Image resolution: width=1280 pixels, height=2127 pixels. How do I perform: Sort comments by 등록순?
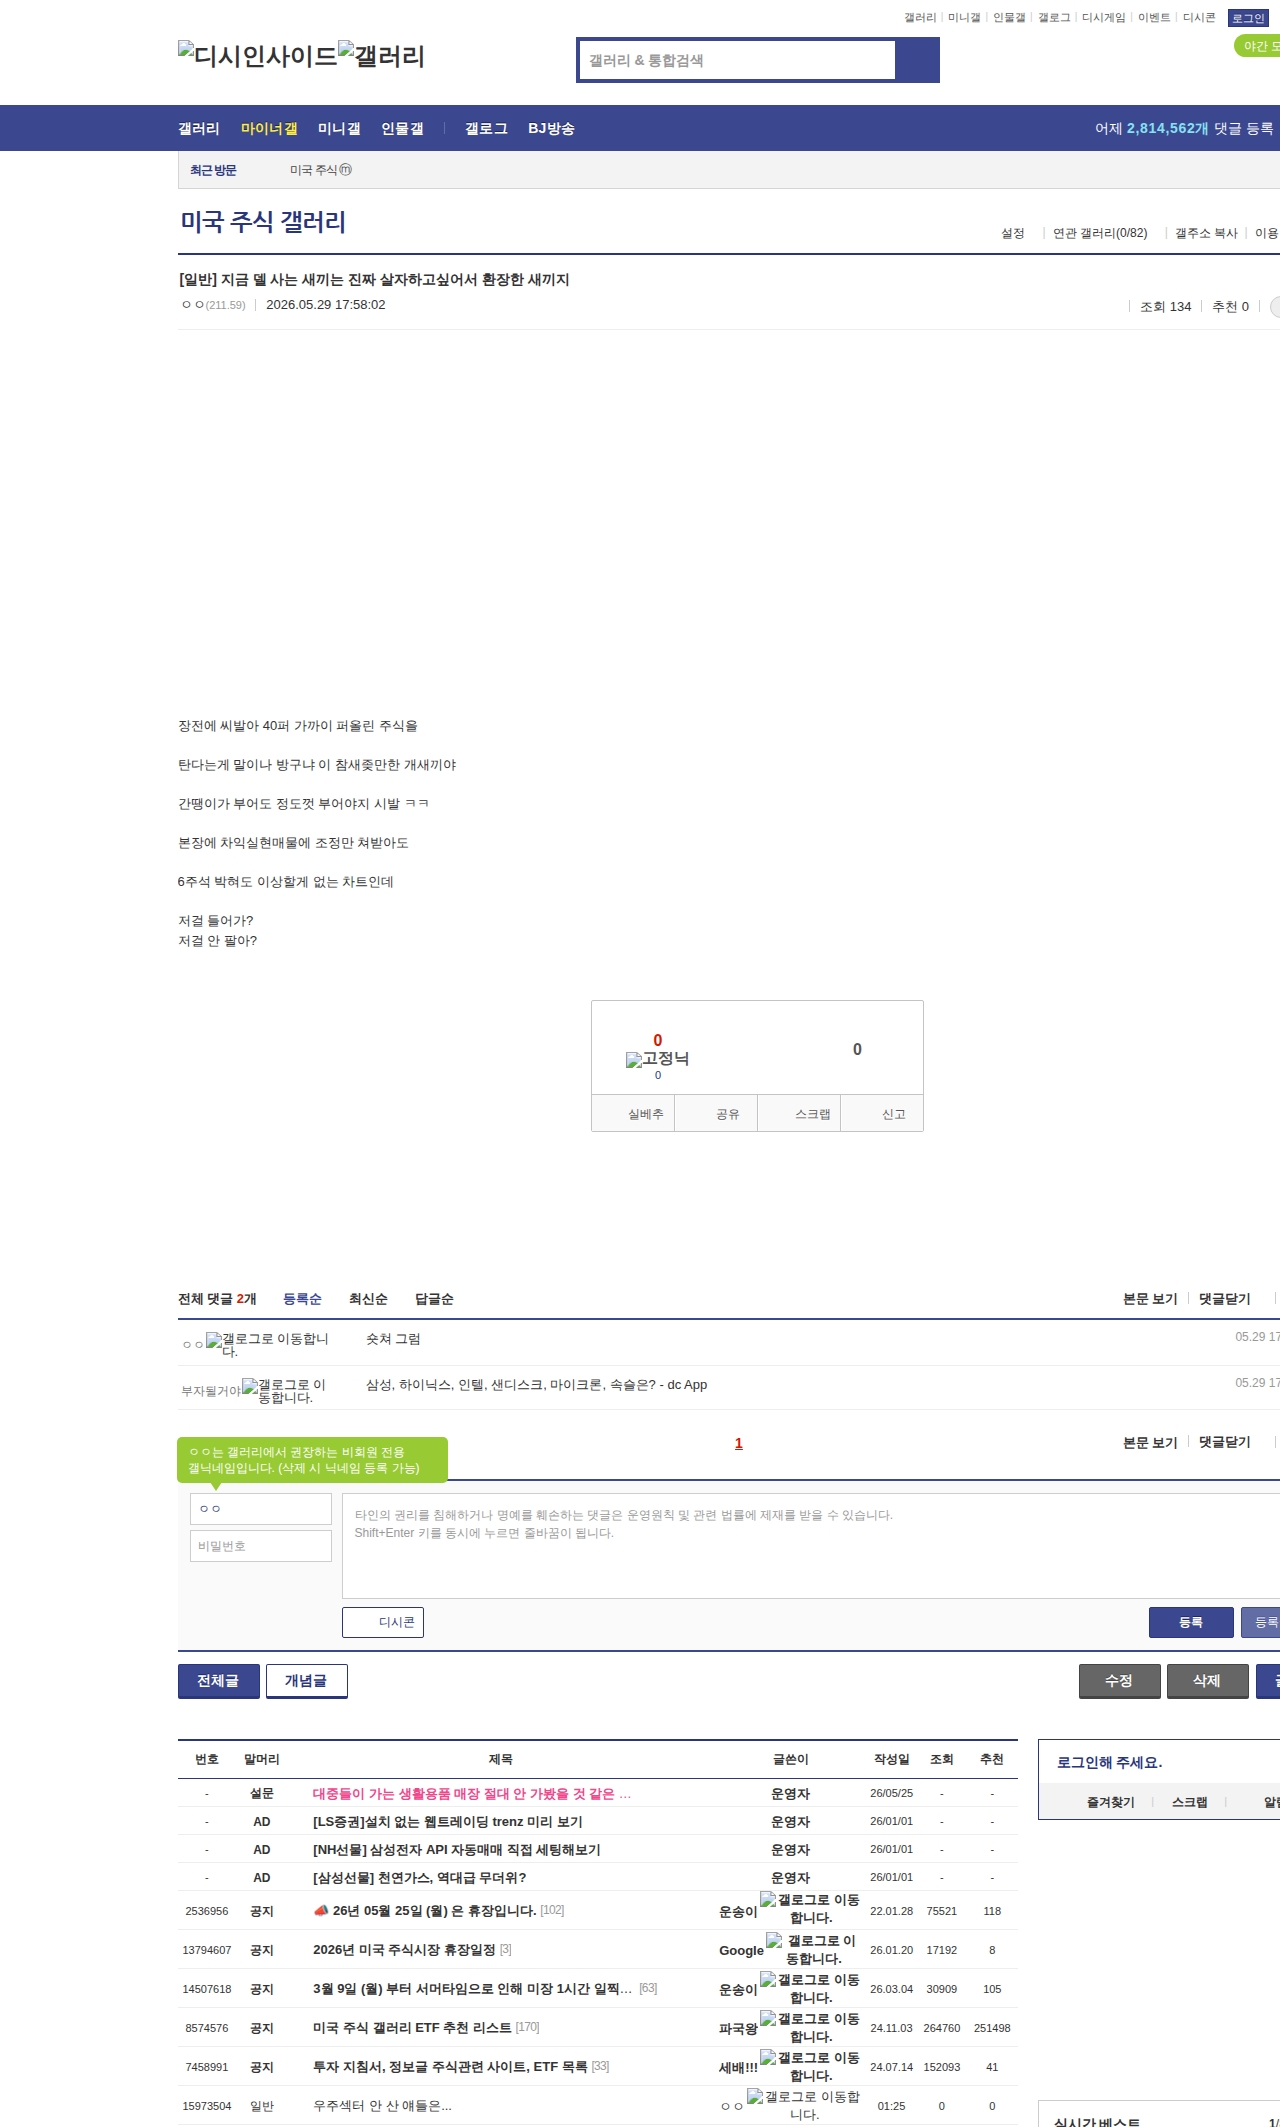(302, 1298)
